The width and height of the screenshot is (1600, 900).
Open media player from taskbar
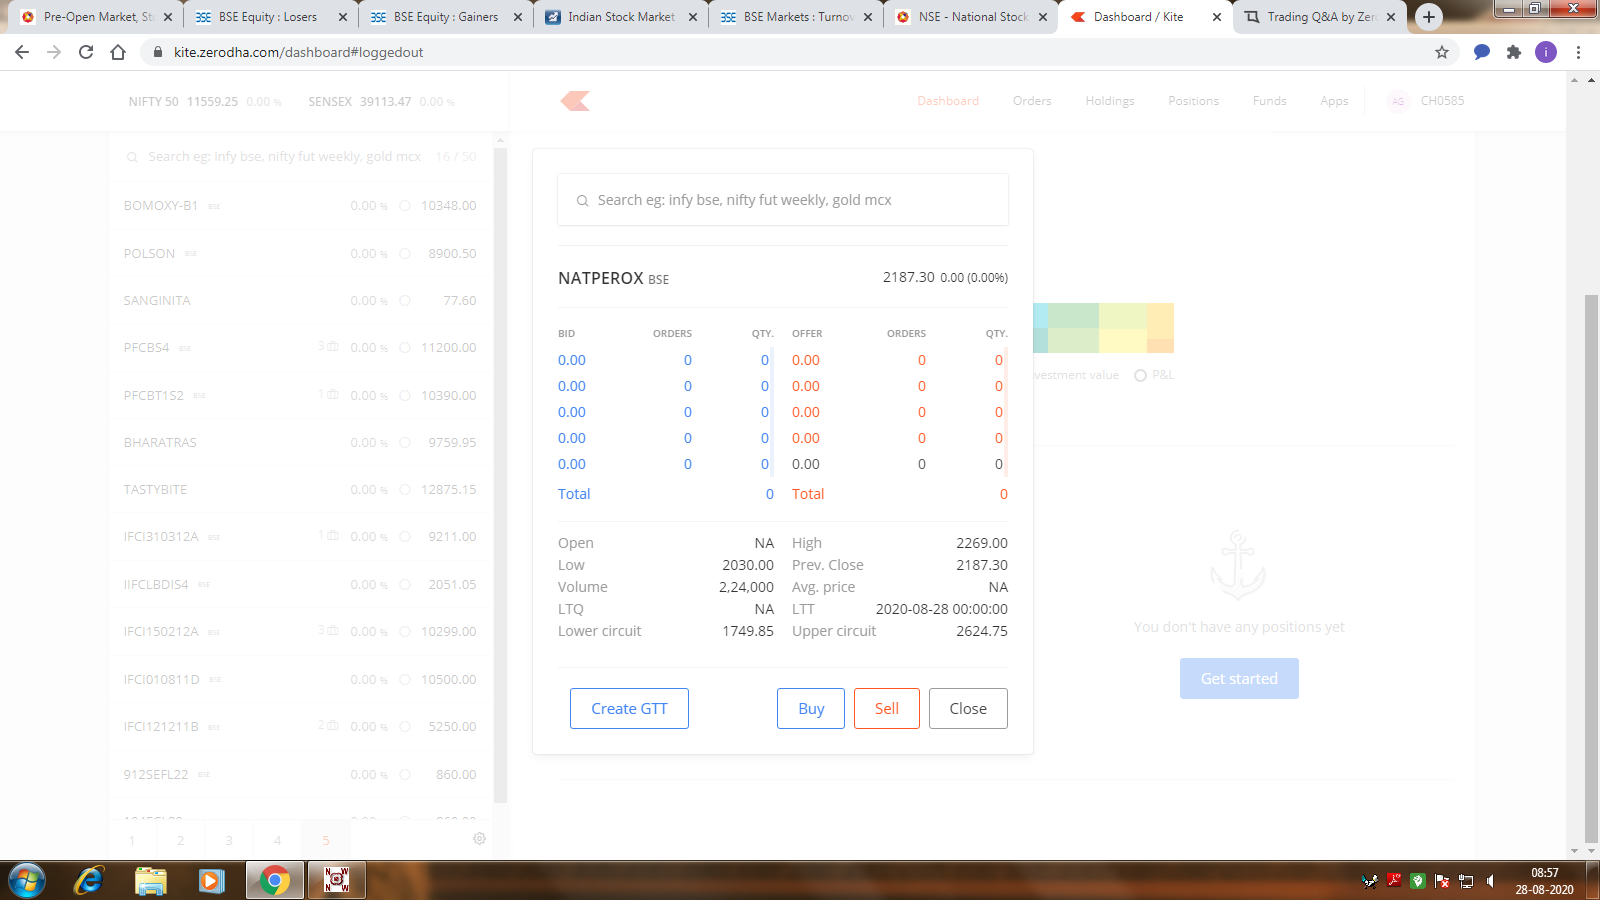(x=211, y=881)
